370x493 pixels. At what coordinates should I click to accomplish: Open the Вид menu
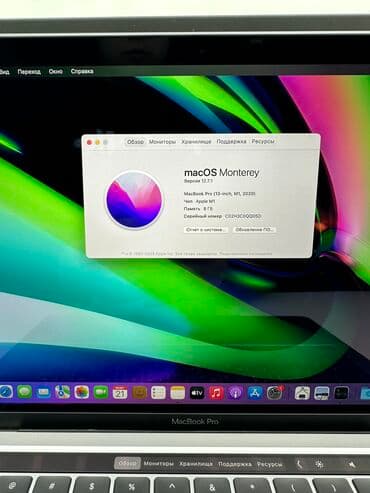pos(4,71)
